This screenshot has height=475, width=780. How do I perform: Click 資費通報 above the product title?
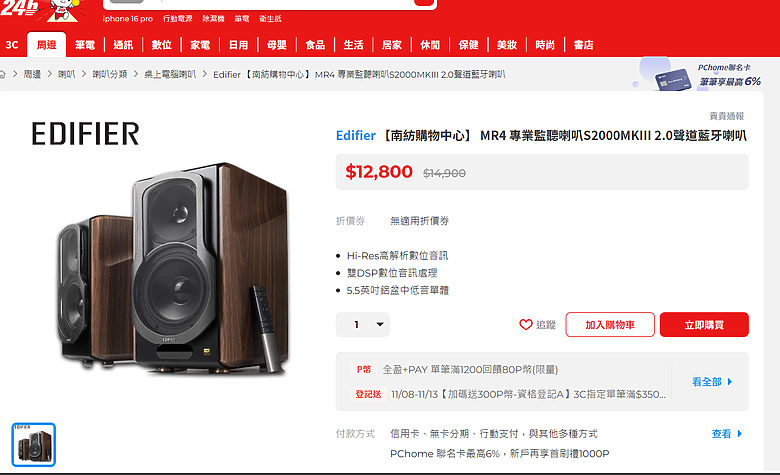[726, 116]
